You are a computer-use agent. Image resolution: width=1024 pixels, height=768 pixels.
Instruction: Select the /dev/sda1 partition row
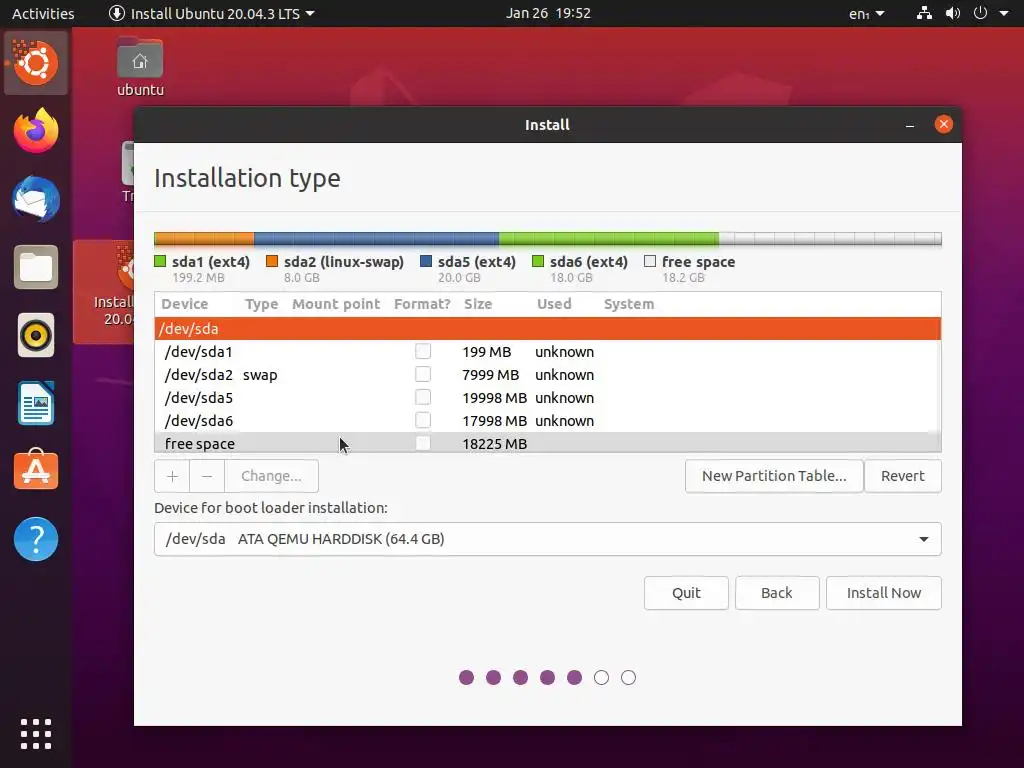click(x=547, y=351)
